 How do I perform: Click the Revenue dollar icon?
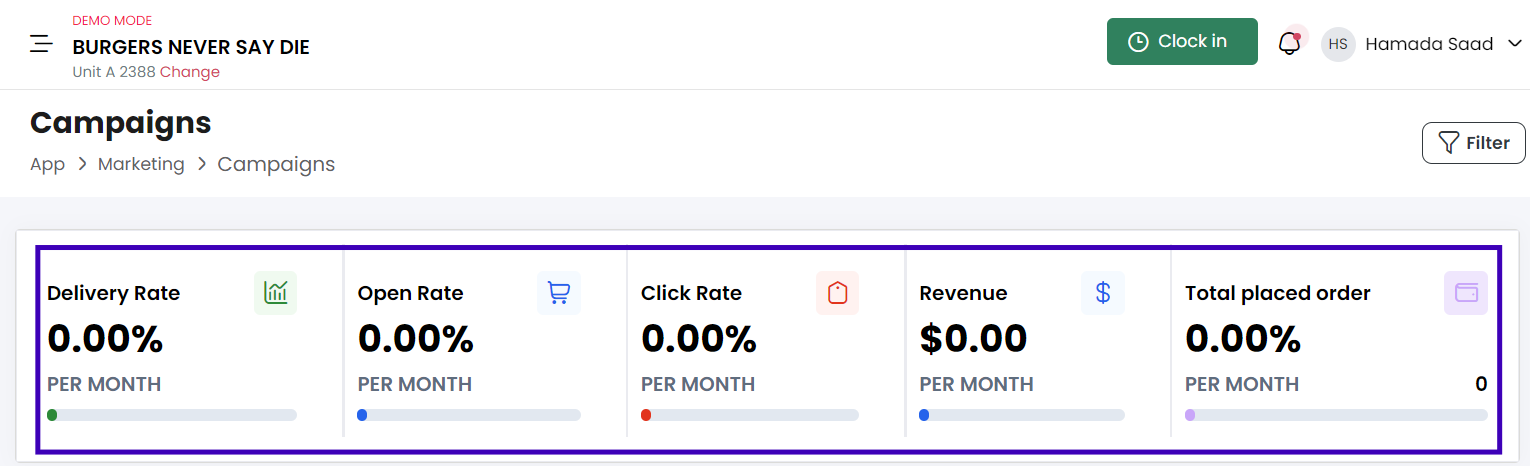click(x=1103, y=293)
